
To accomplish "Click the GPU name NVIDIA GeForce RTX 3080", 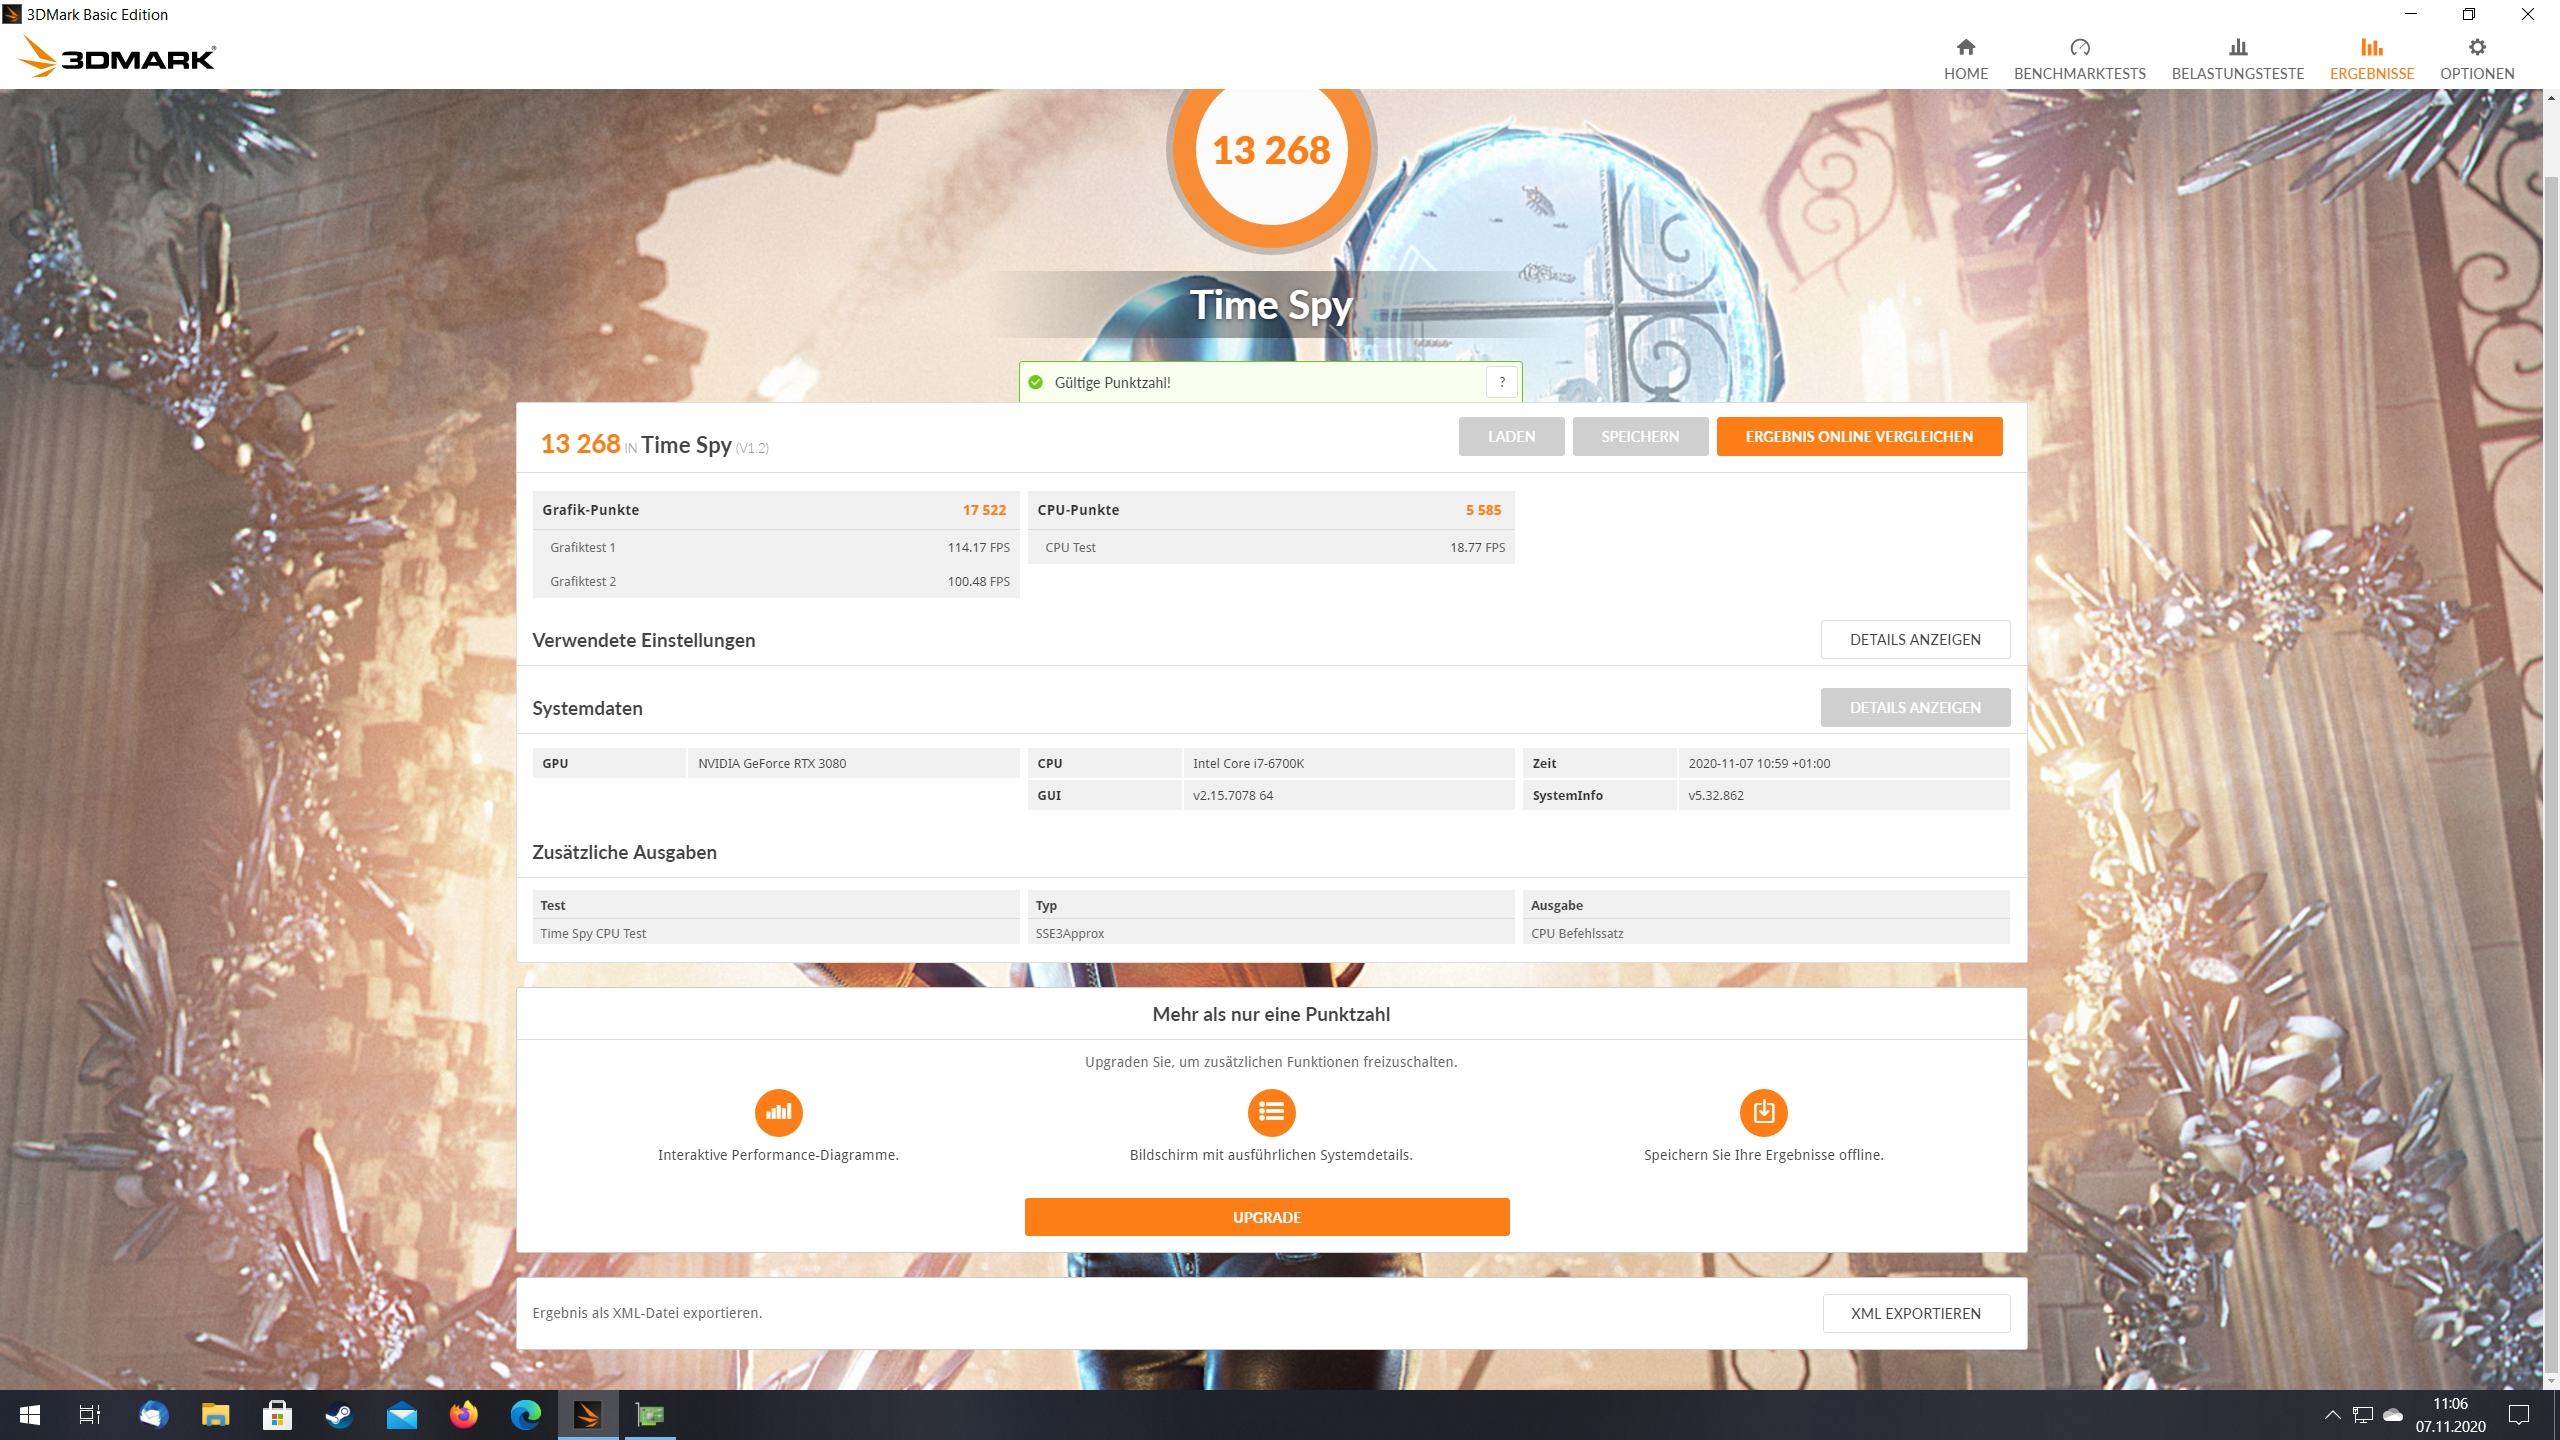I will (x=772, y=764).
